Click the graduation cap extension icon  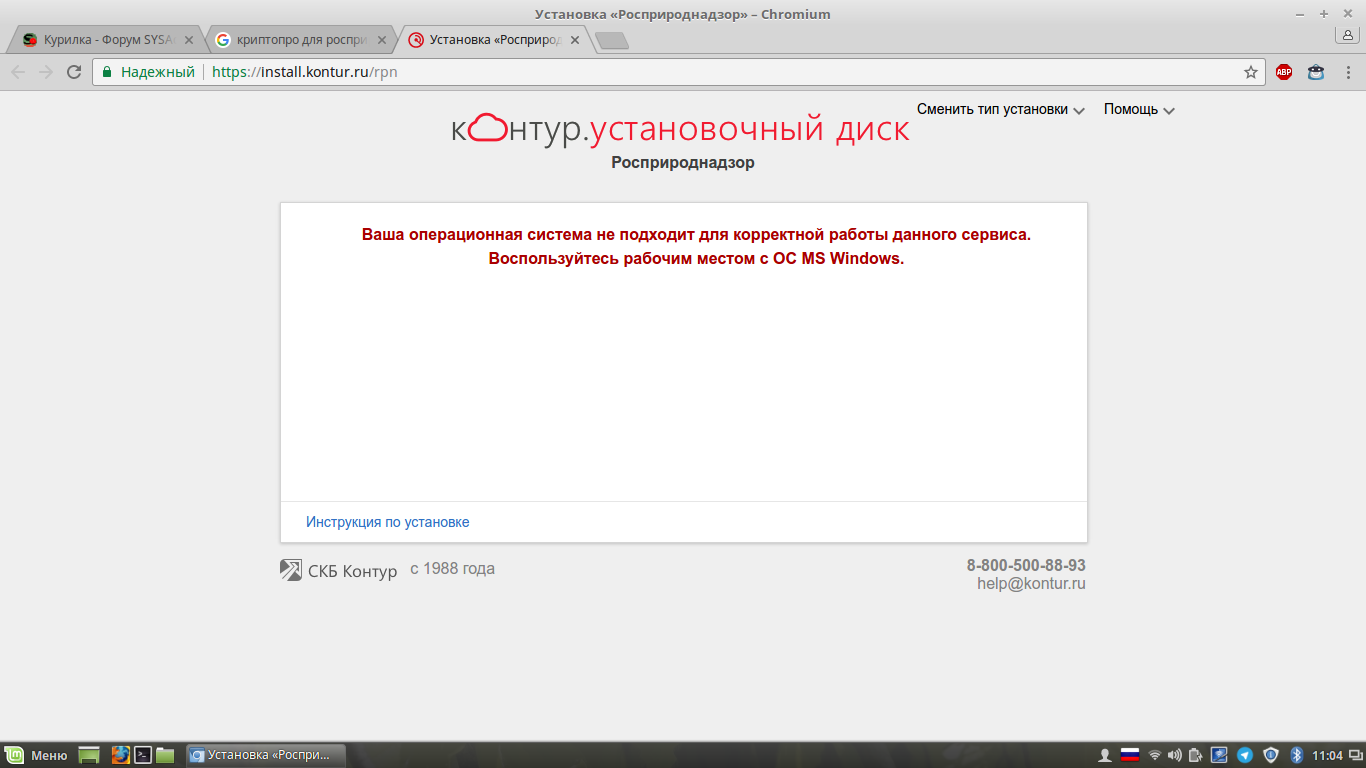tap(1316, 72)
